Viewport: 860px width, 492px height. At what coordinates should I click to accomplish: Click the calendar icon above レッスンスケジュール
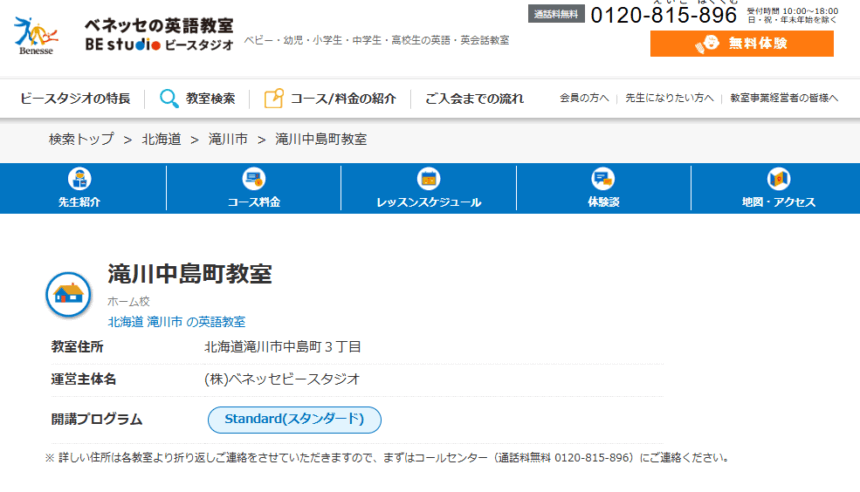click(429, 179)
